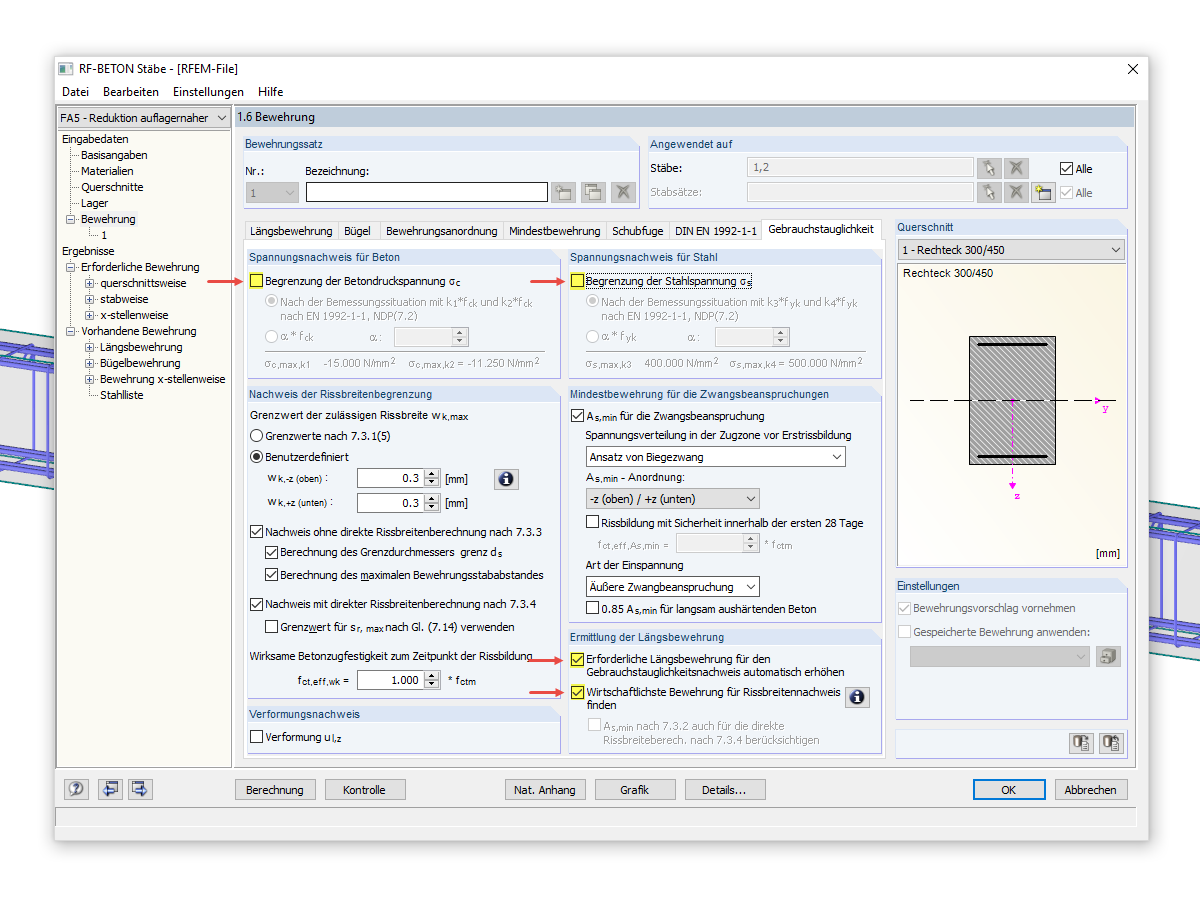Click the new member set icon

click(1043, 192)
